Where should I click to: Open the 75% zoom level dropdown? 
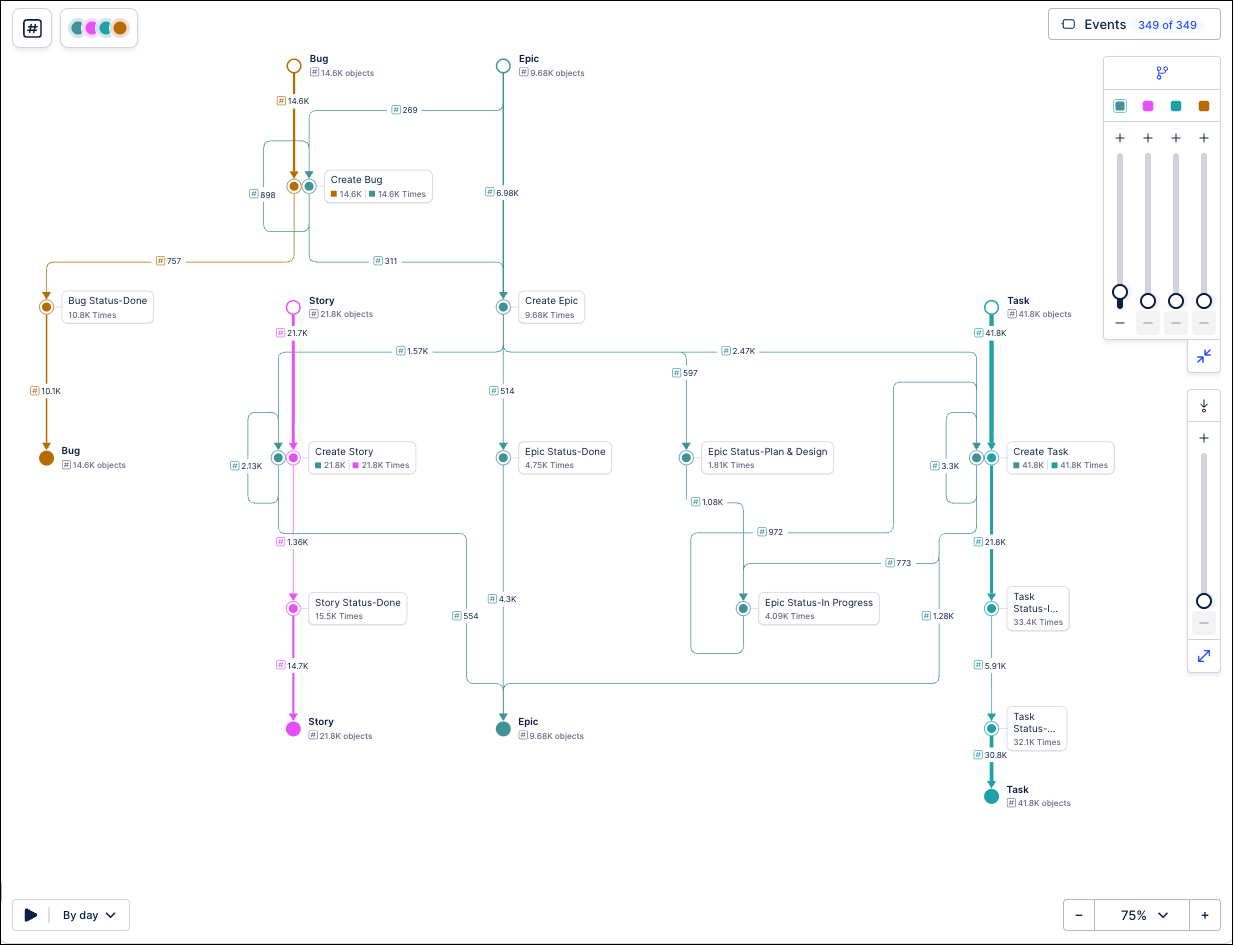pyautogui.click(x=1143, y=915)
